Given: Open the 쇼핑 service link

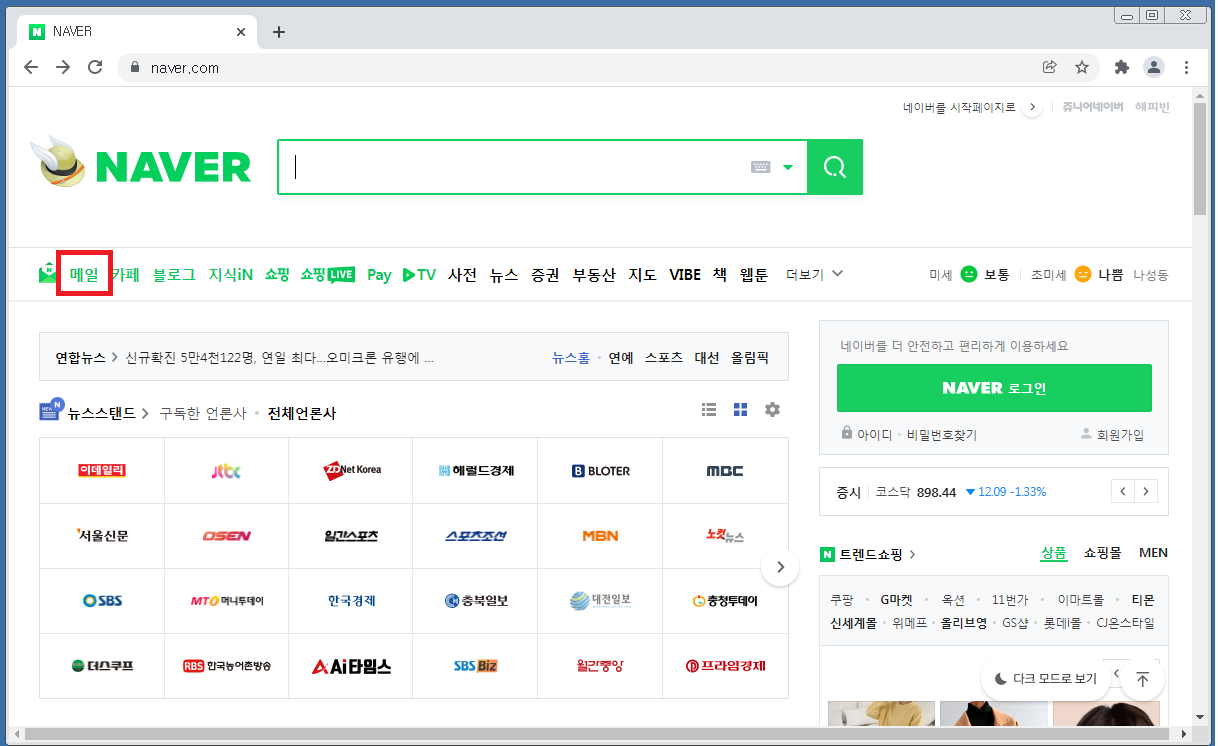Looking at the screenshot, I should click(x=277, y=274).
